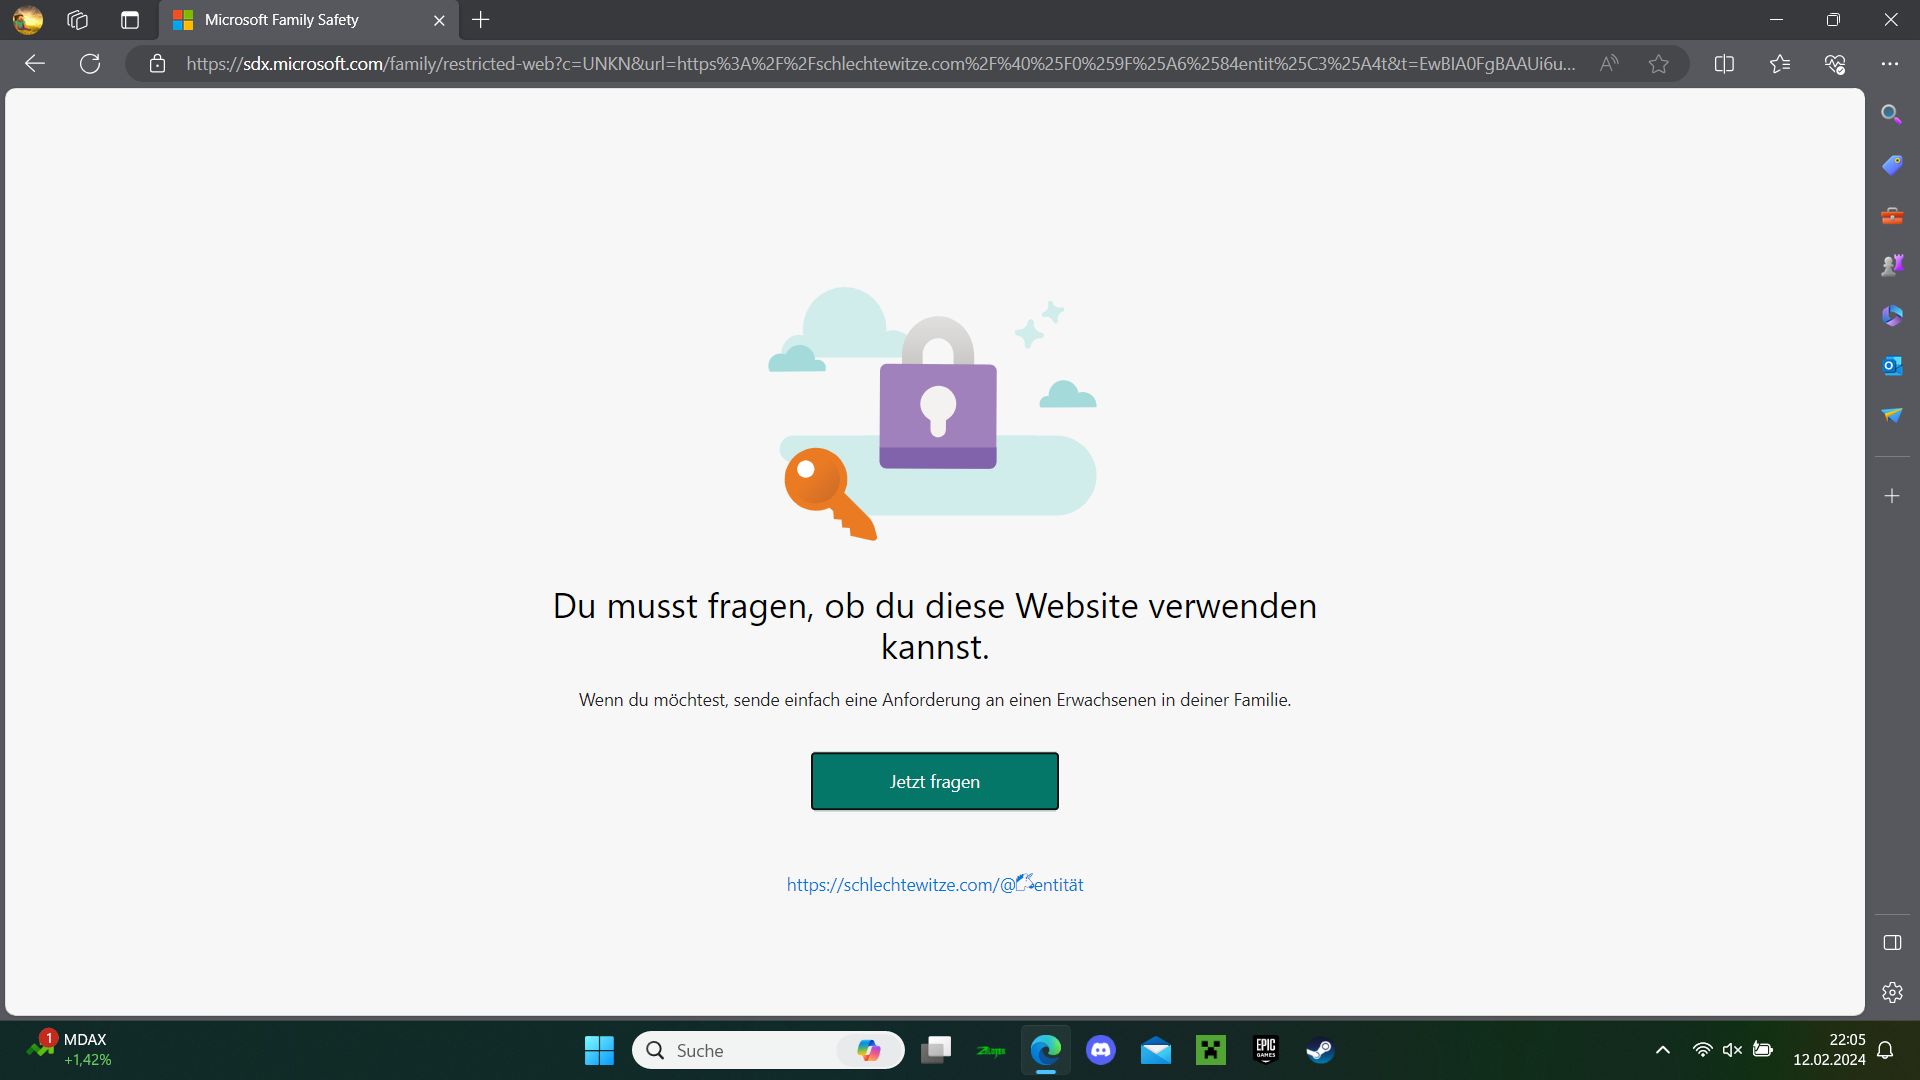Viewport: 1920px width, 1080px height.
Task: Open Edge sidebar search
Action: pos(1891,114)
